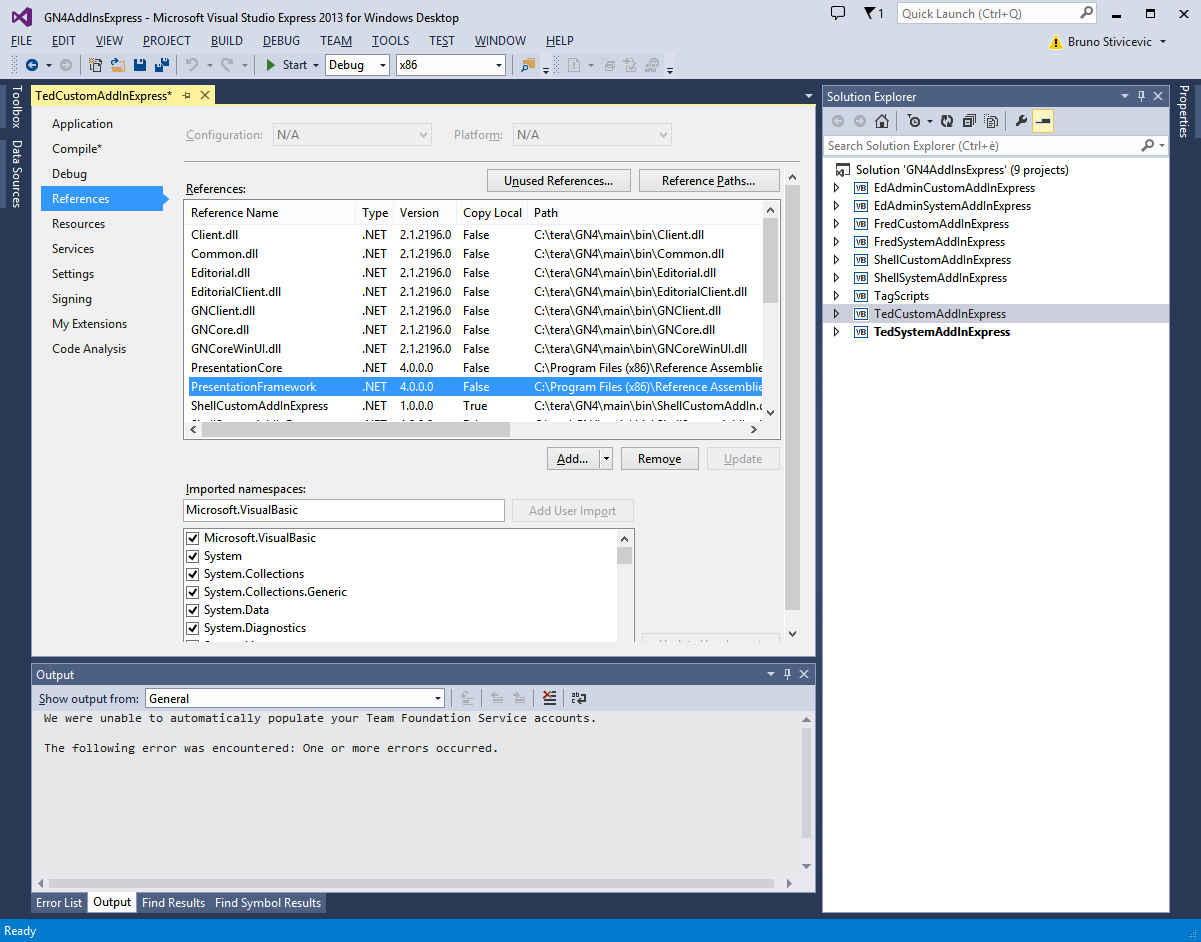This screenshot has height=942, width=1201.
Task: Expand the FredCustomAddInExpress project node
Action: point(837,224)
